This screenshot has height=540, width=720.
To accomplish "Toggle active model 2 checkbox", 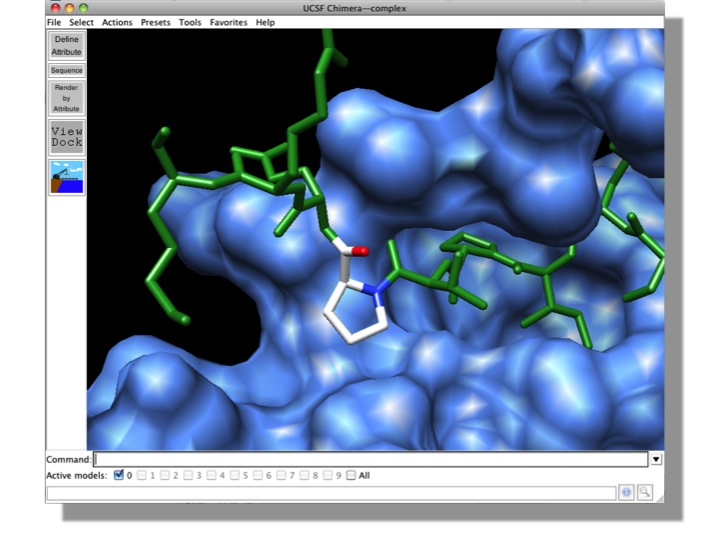I will [165, 475].
